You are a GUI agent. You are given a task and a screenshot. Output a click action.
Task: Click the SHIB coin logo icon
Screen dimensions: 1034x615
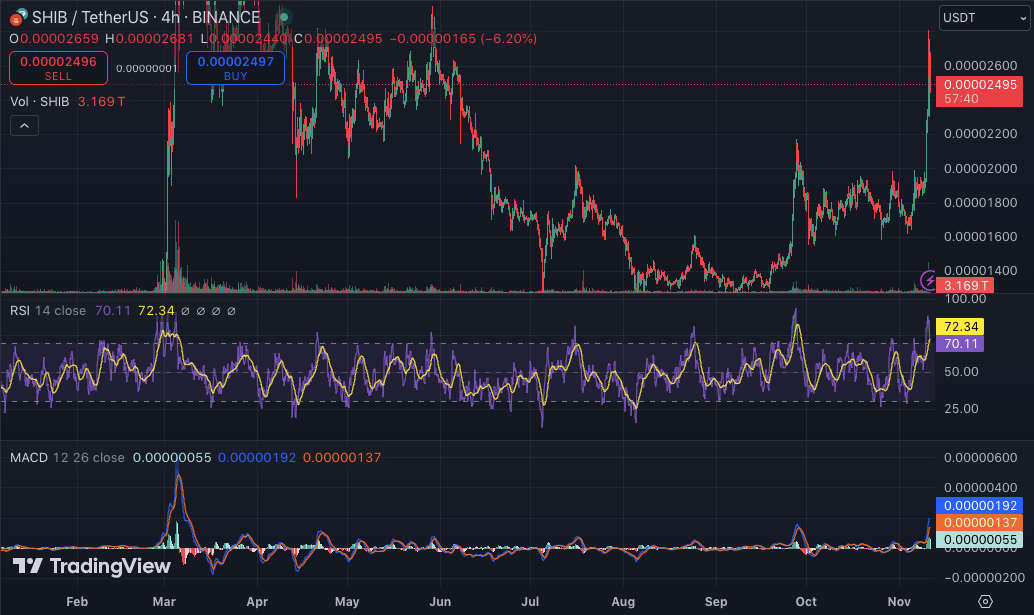tap(18, 17)
